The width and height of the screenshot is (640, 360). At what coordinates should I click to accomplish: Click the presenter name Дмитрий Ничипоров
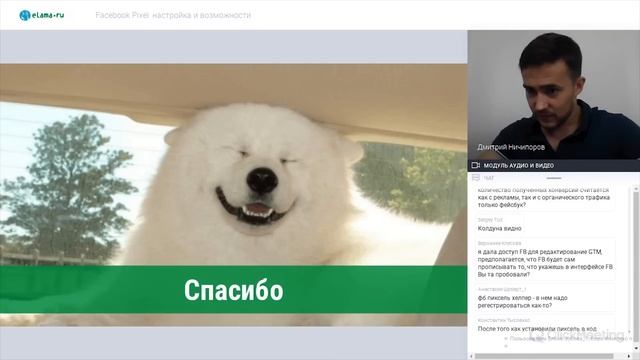[511, 147]
